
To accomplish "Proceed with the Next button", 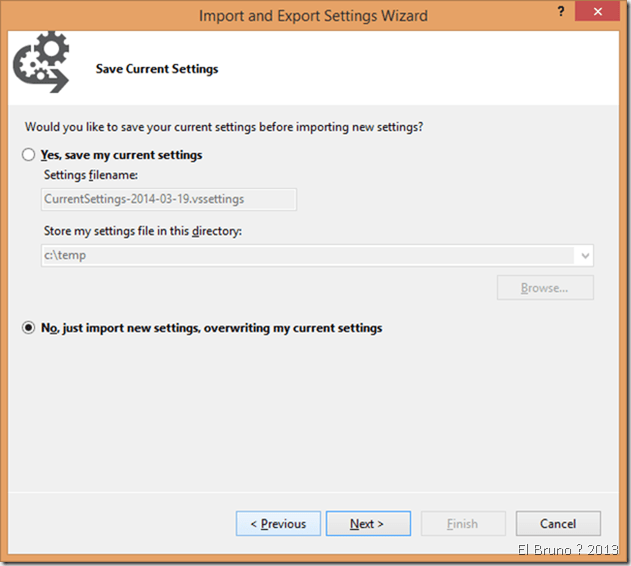I will coord(367,524).
